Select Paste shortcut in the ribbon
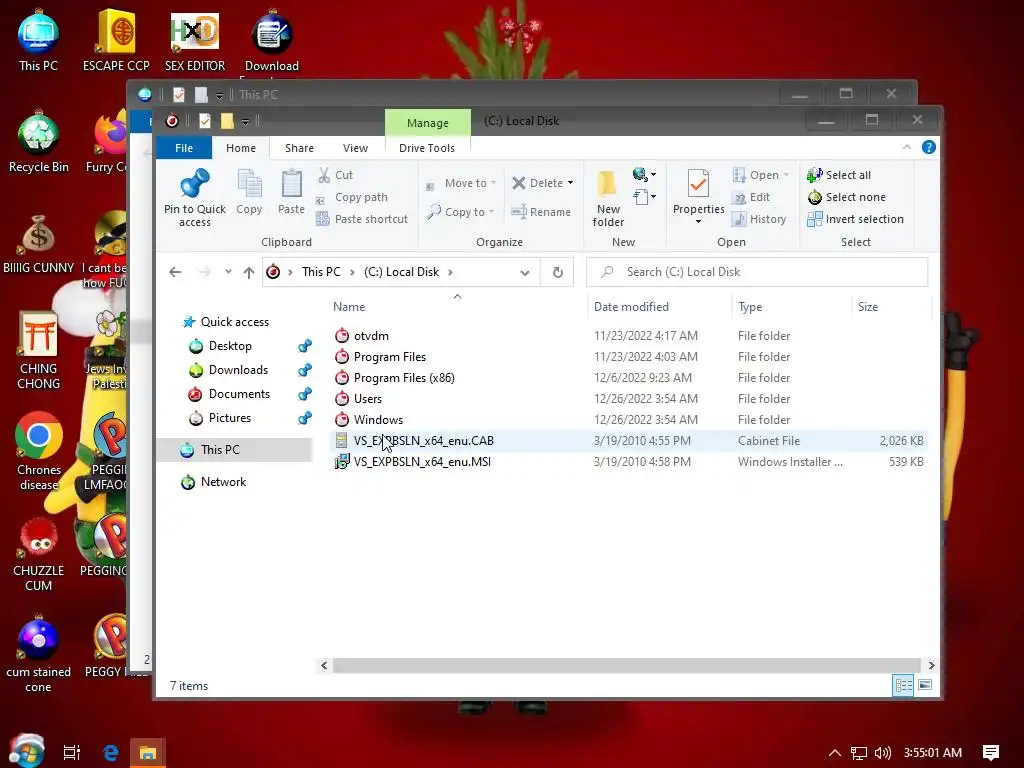 click(362, 219)
